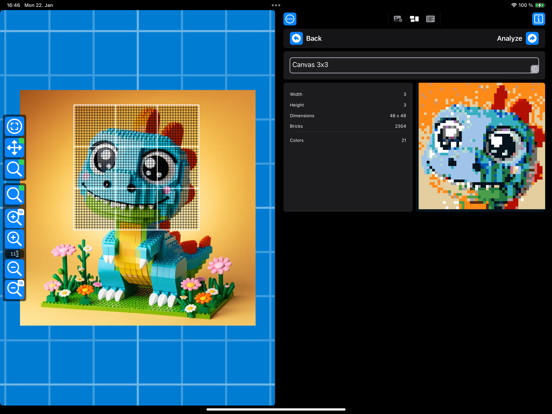Screen dimensions: 552x414
Task: Switch to list-only layout view
Action: (430, 19)
